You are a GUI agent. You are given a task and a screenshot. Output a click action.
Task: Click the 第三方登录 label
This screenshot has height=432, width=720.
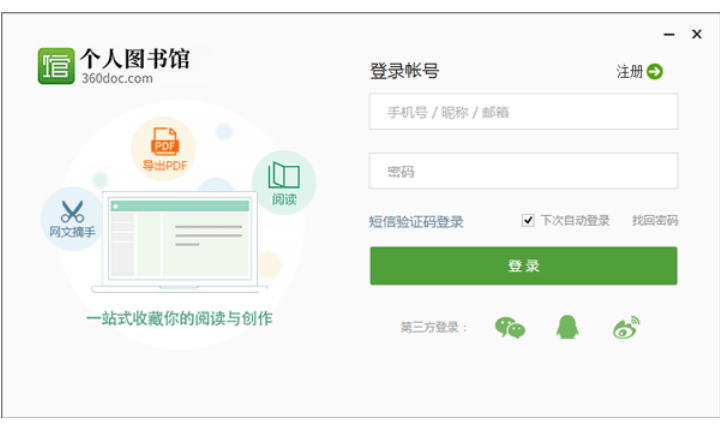(433, 327)
